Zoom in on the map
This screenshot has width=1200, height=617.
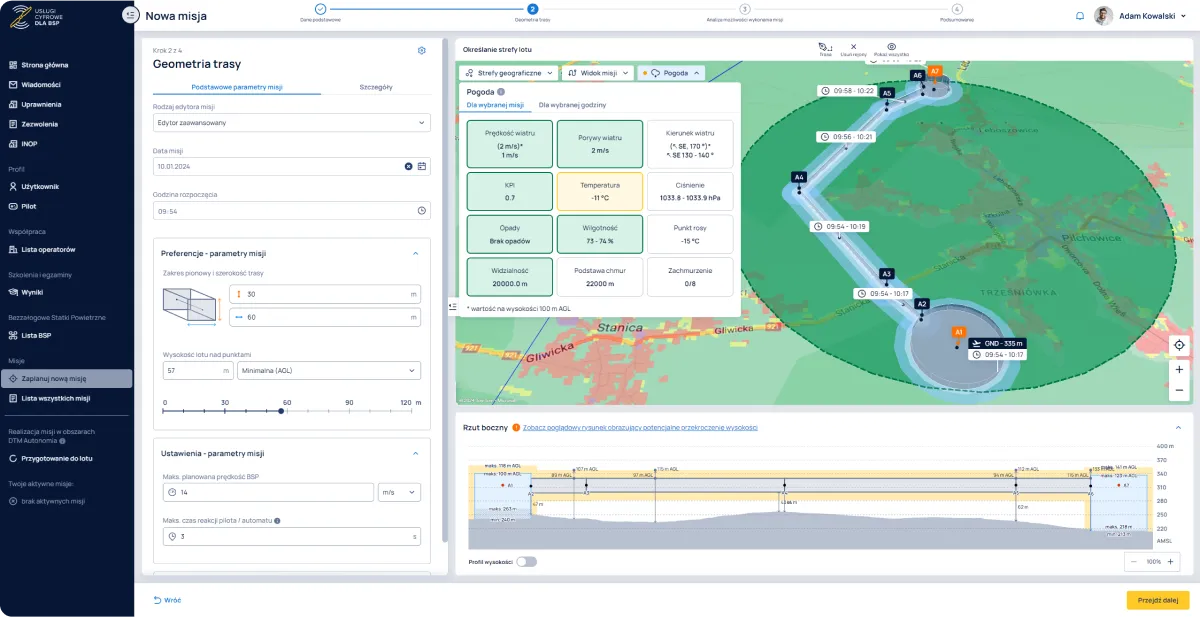click(1180, 369)
